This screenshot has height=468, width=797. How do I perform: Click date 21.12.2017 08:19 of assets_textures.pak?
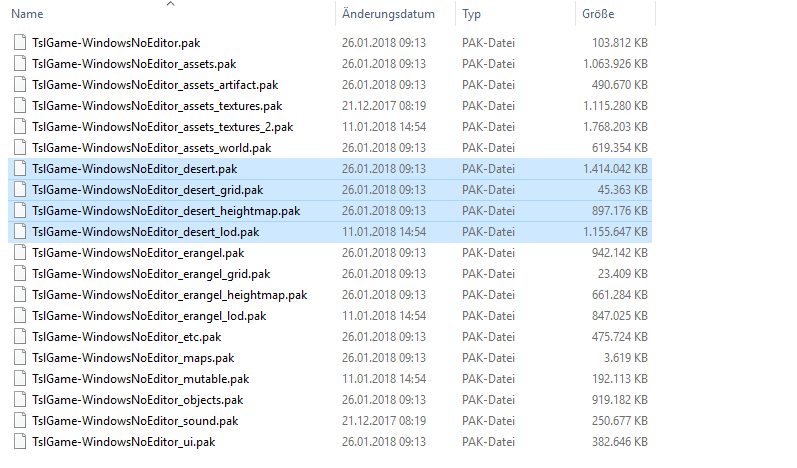pyautogui.click(x=384, y=106)
